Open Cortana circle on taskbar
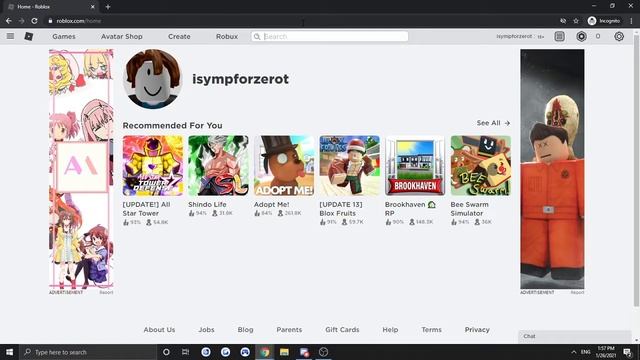640x360 pixels. point(166,352)
